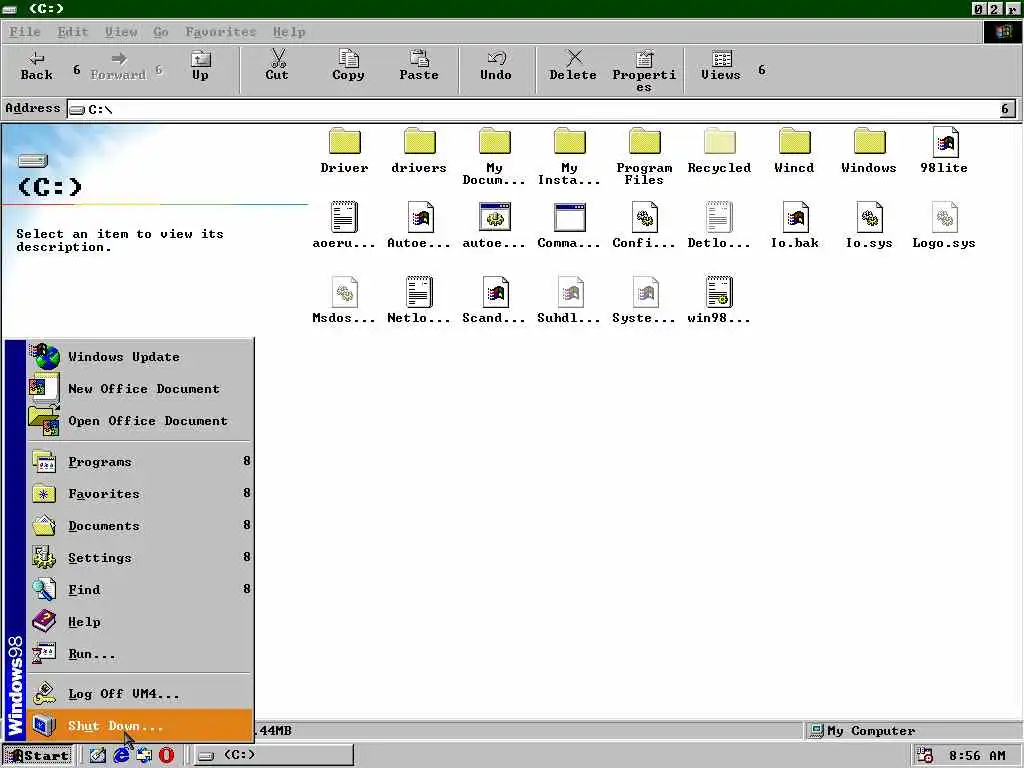Select the Confi... system file

(x=644, y=226)
